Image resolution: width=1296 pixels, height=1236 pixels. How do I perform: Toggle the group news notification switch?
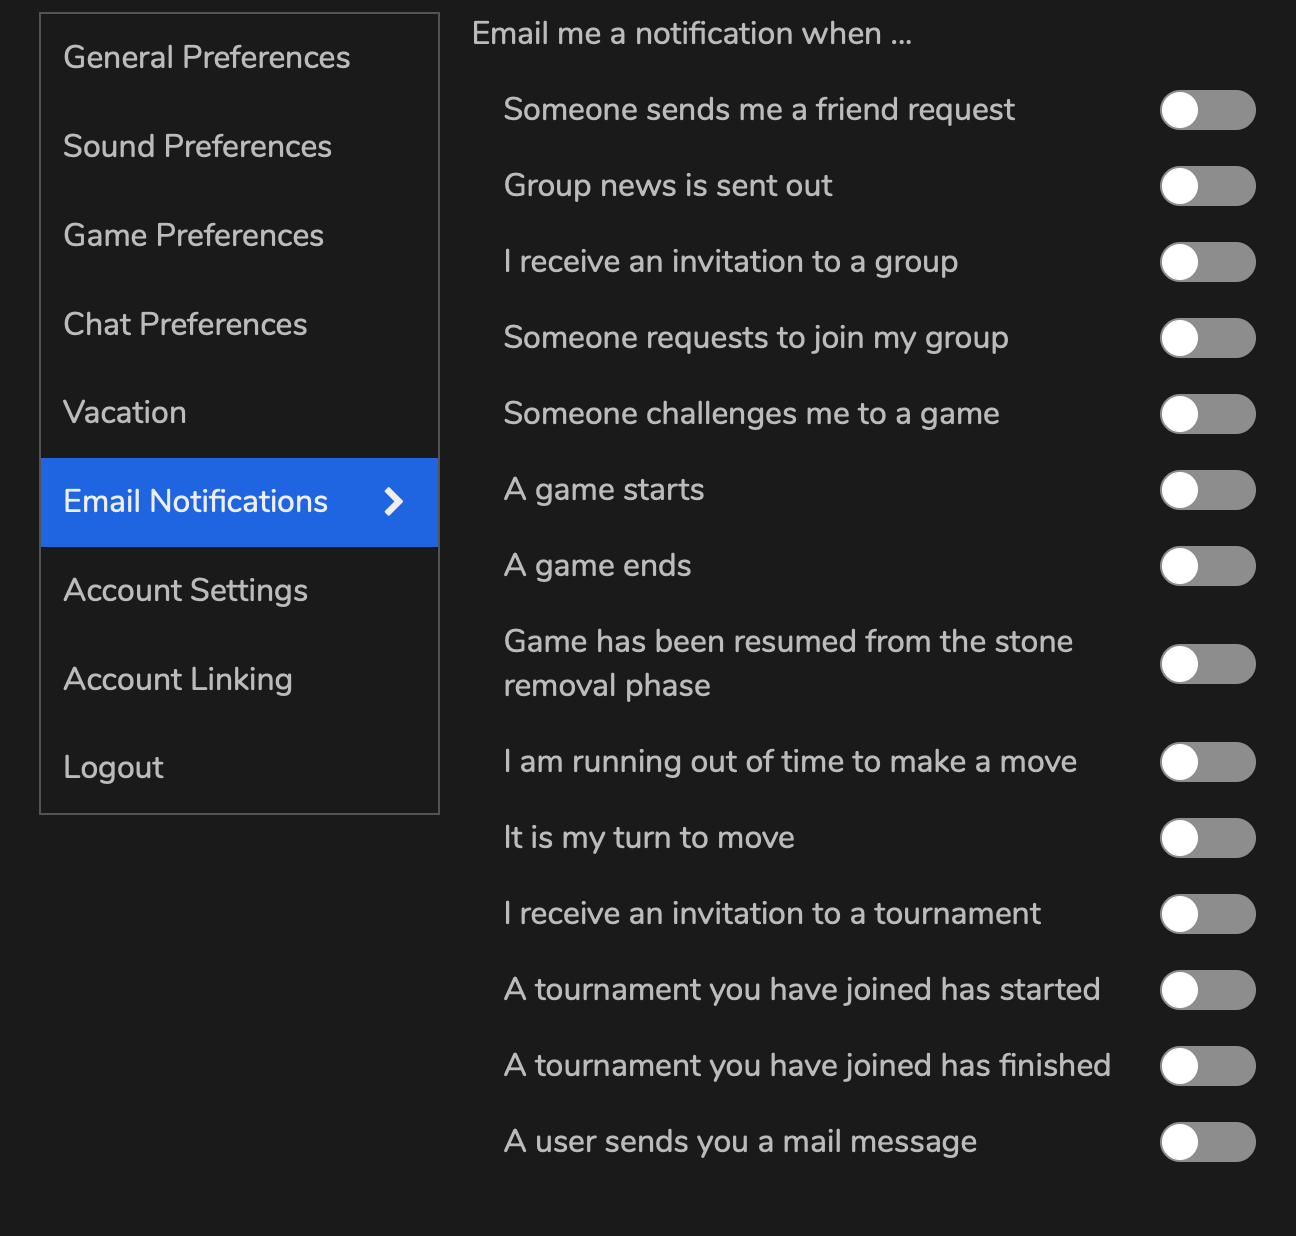(1207, 186)
